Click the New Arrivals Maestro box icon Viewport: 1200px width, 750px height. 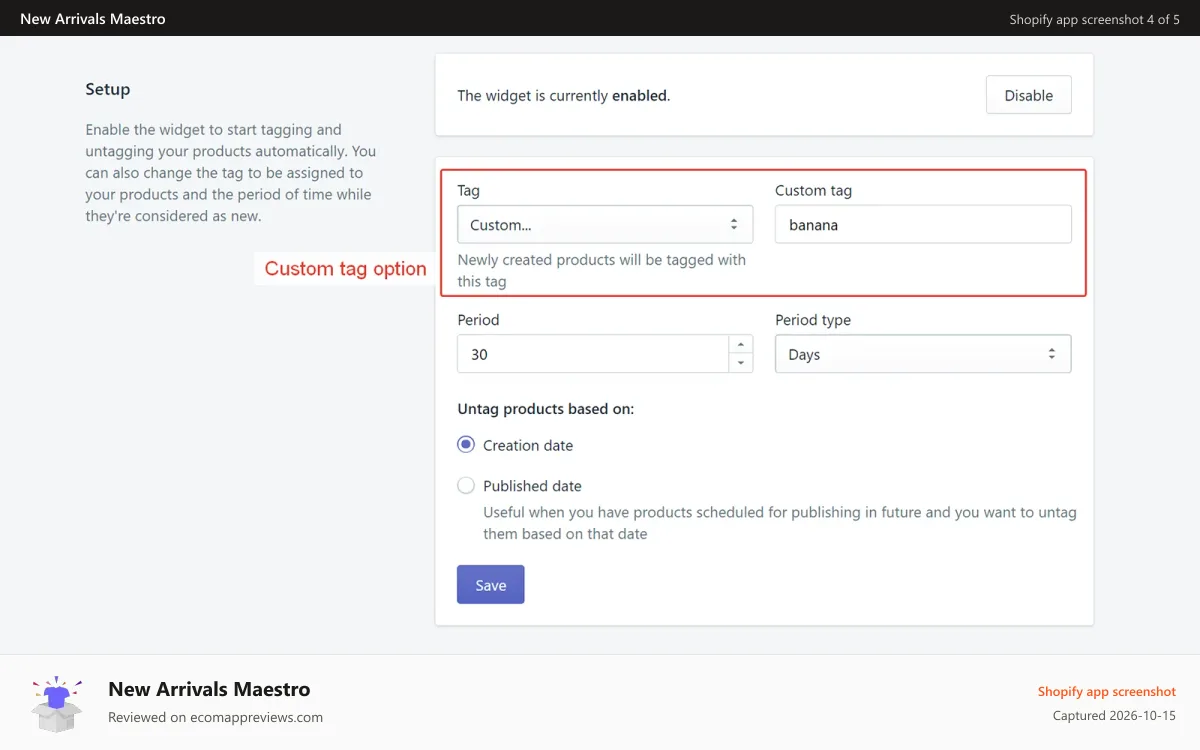(57, 702)
